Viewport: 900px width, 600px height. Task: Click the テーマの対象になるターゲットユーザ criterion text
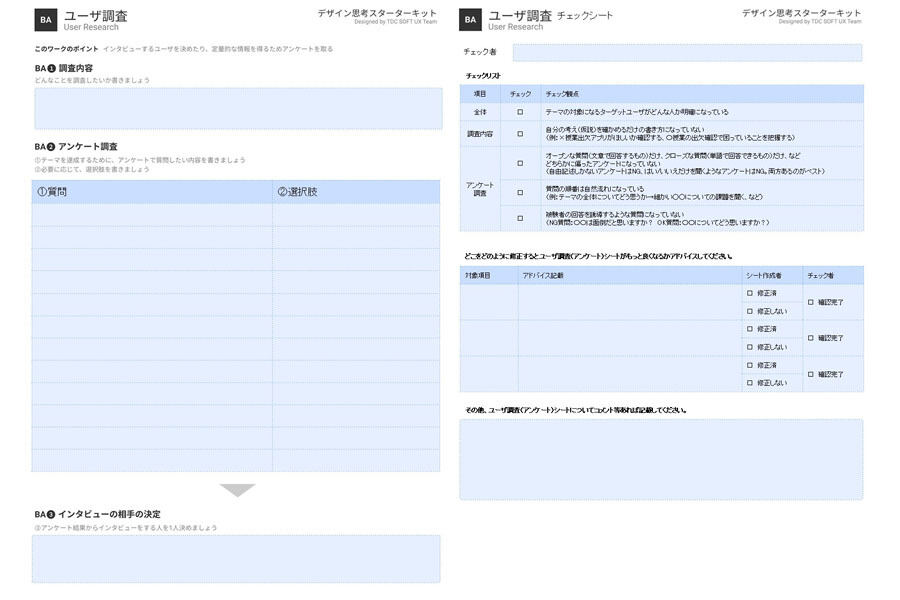637,112
